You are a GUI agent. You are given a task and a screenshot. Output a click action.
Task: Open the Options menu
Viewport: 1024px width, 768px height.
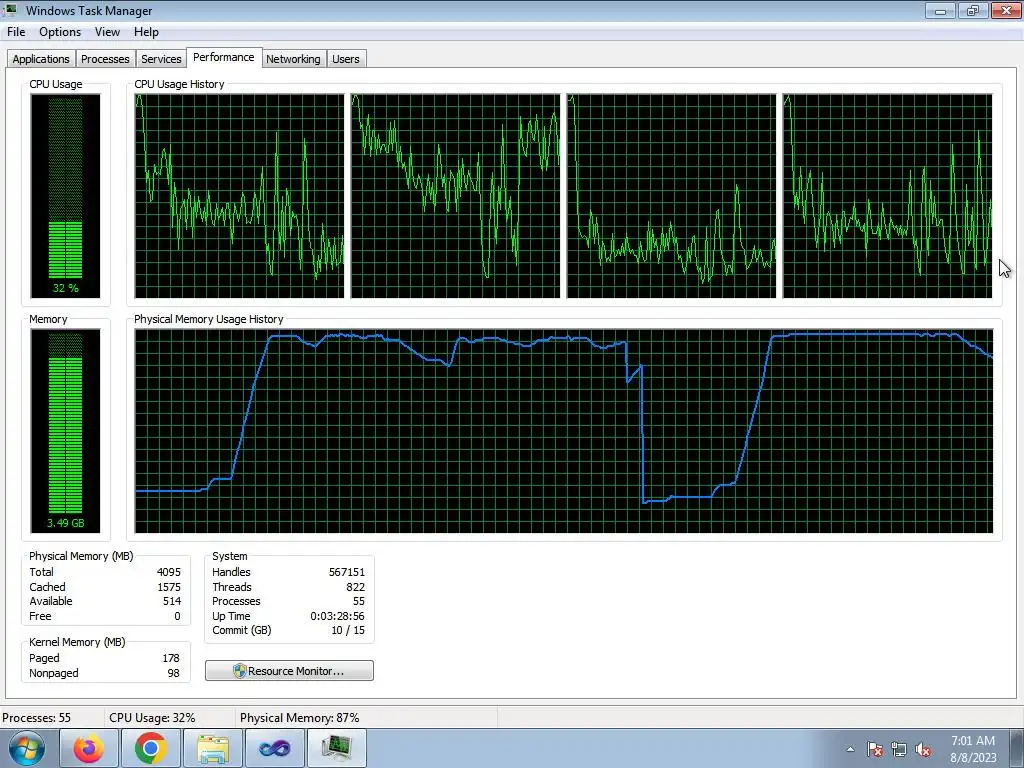coord(60,32)
